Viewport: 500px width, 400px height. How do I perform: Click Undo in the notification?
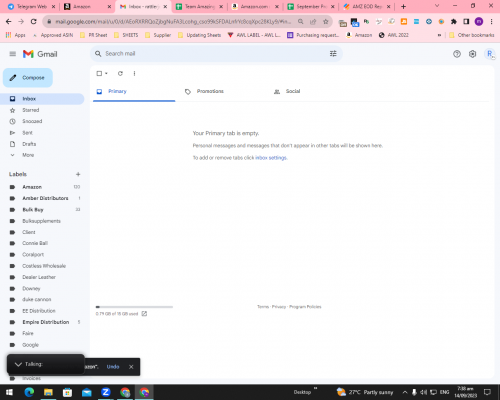(x=113, y=367)
